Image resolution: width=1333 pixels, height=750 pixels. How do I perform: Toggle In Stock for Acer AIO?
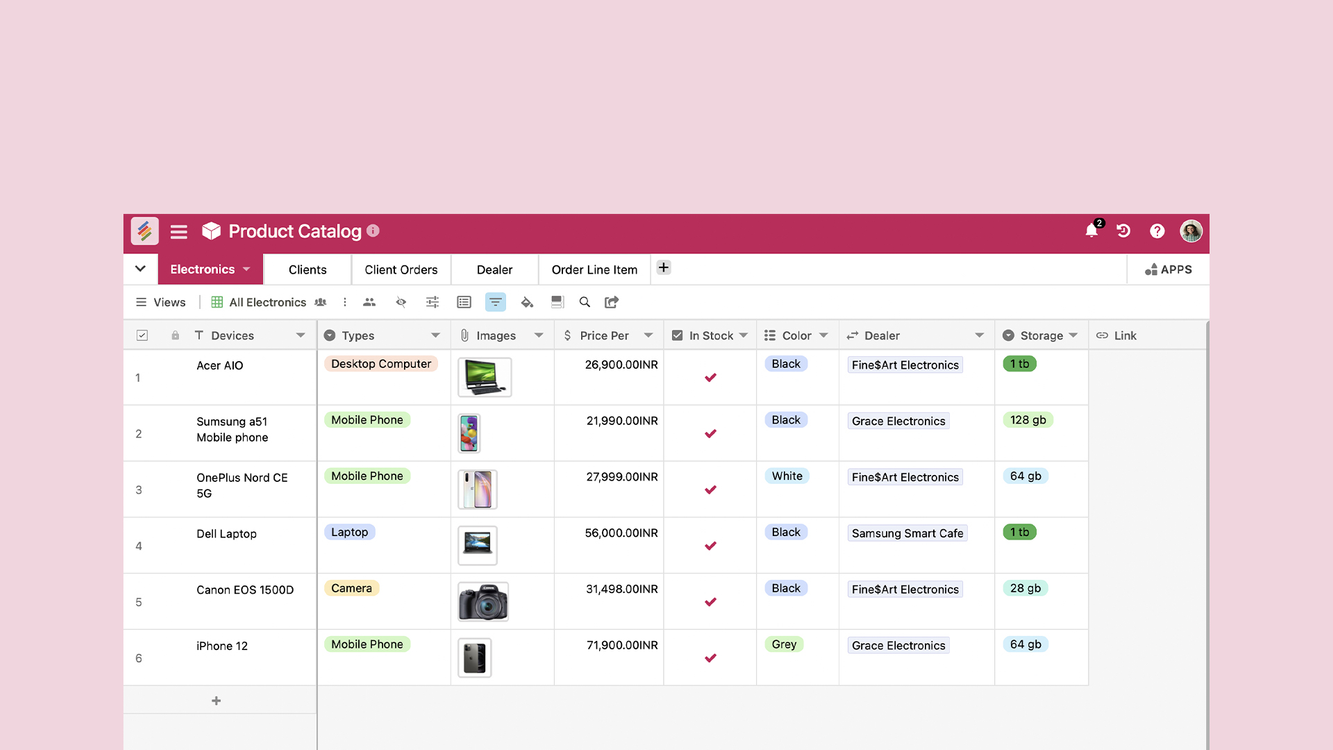coord(710,377)
